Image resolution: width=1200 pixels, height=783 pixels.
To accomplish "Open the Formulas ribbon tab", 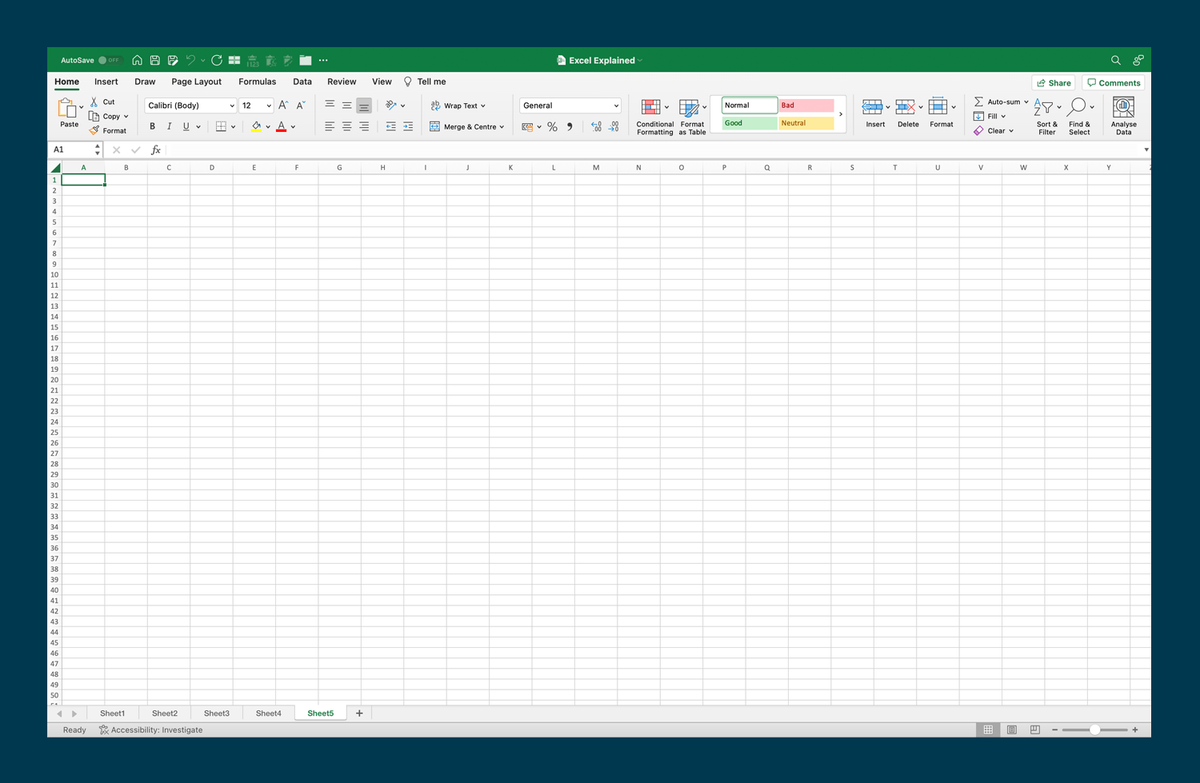I will [x=257, y=82].
